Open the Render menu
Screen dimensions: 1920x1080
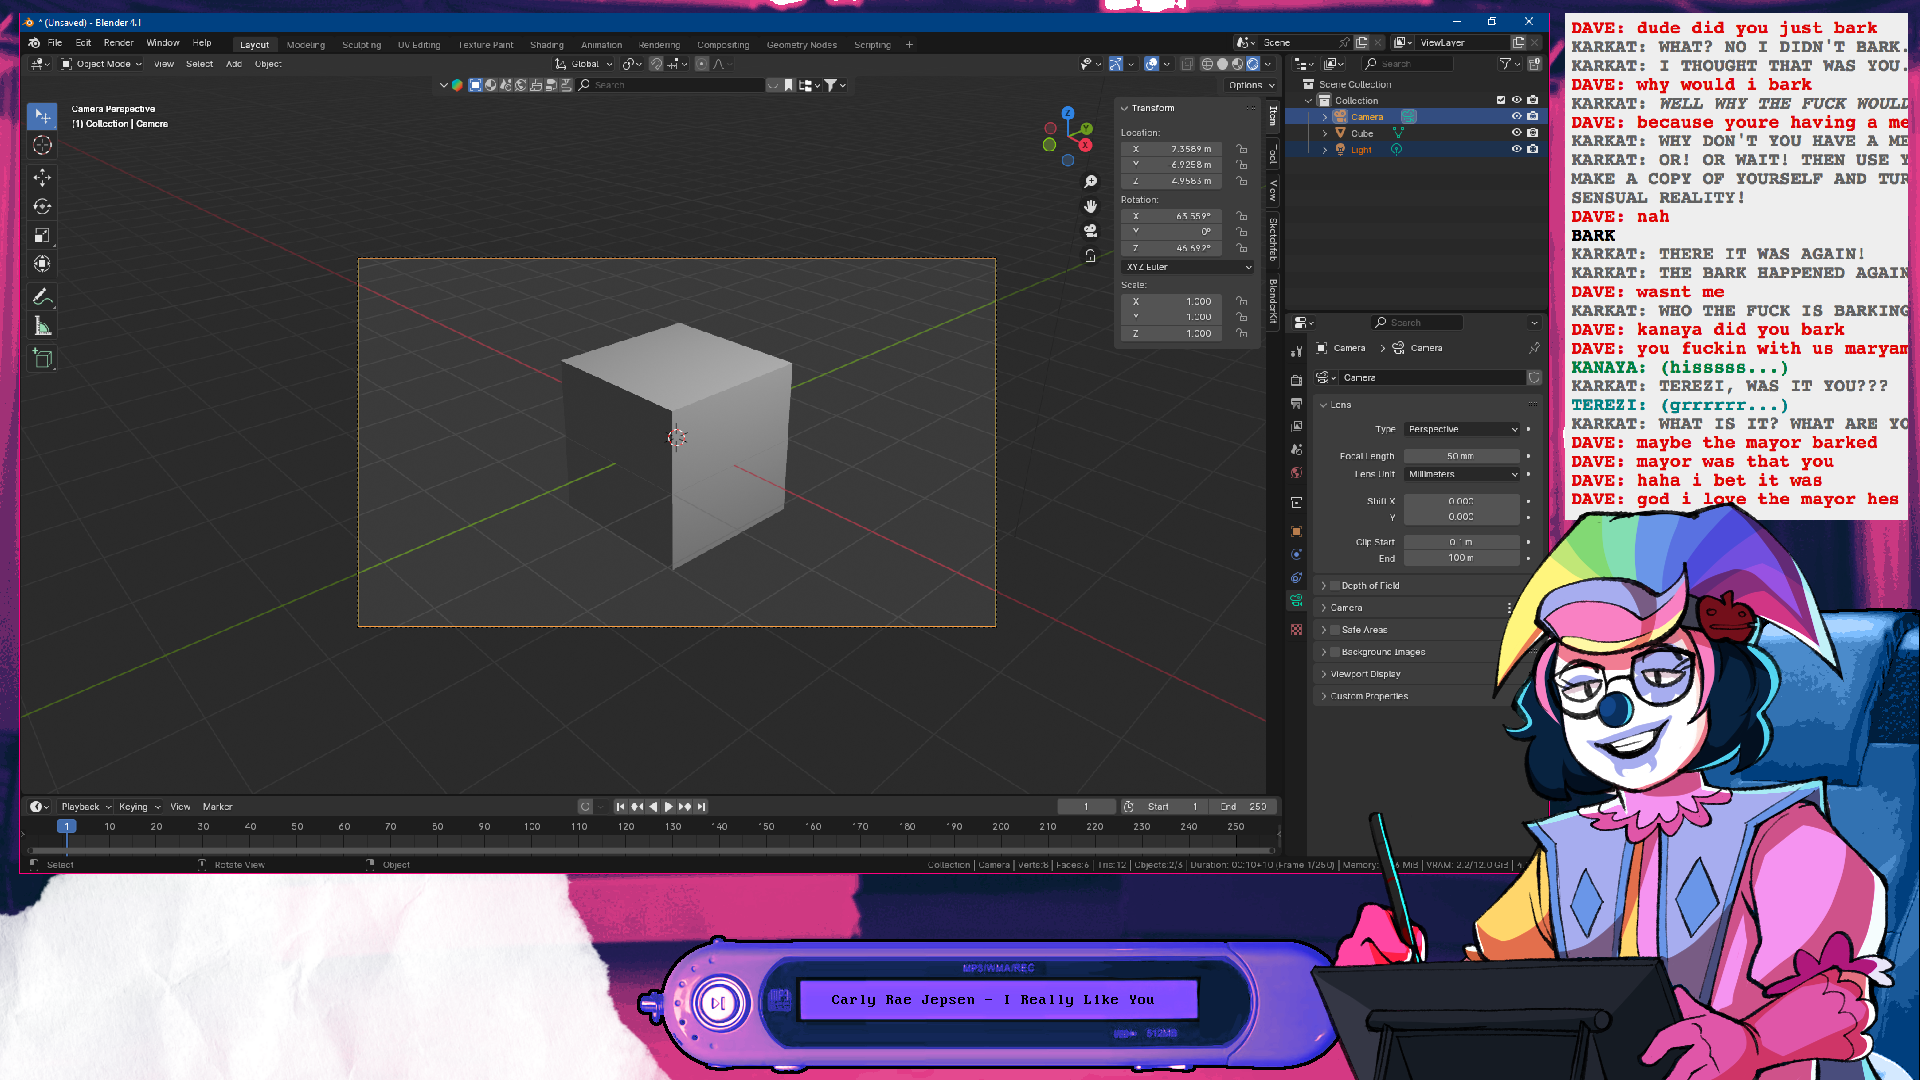[x=118, y=43]
